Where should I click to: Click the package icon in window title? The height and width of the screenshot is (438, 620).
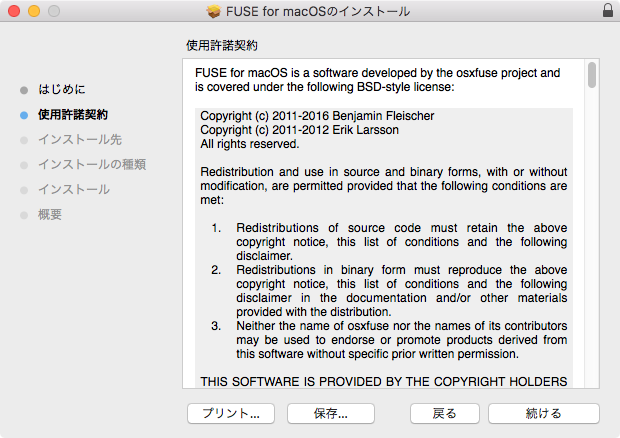pyautogui.click(x=214, y=11)
